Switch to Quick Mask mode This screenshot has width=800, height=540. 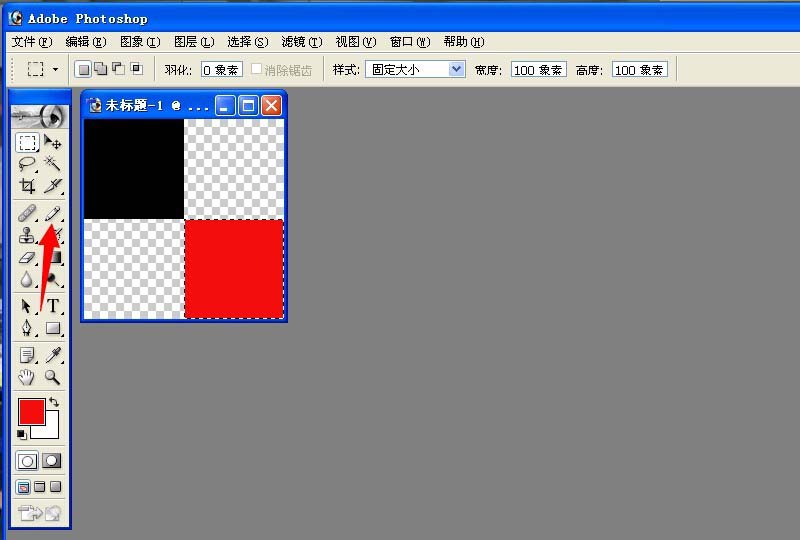[52, 461]
